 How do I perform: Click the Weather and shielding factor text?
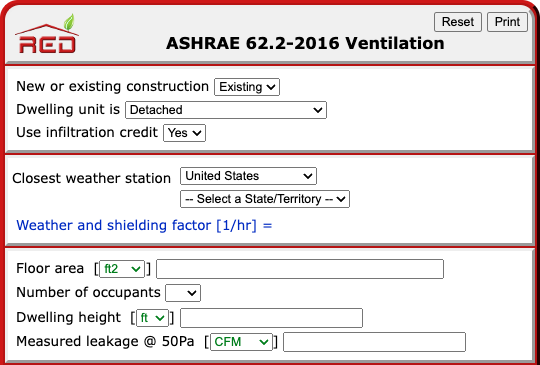click(x=144, y=225)
